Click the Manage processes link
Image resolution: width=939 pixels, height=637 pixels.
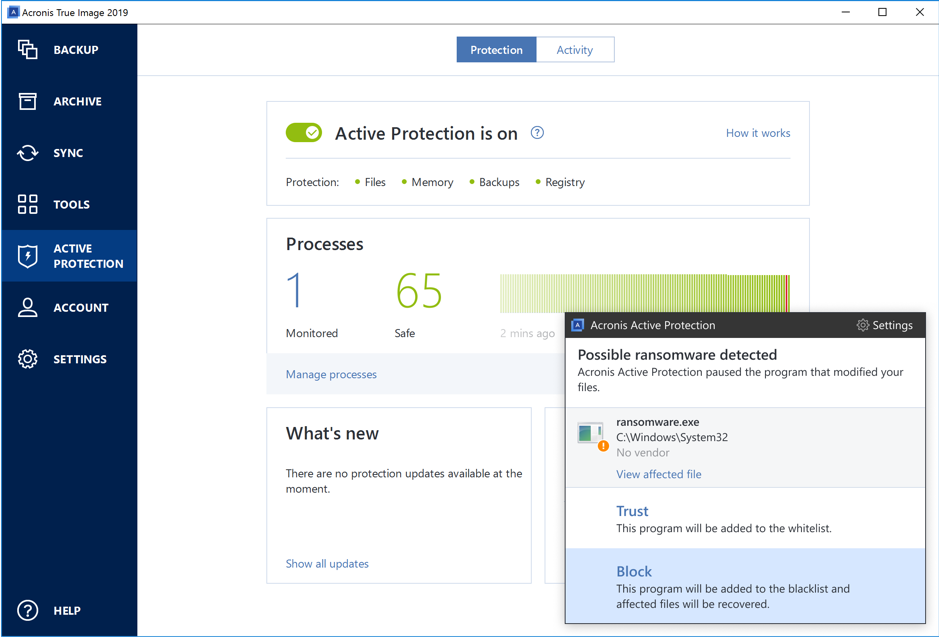click(331, 374)
